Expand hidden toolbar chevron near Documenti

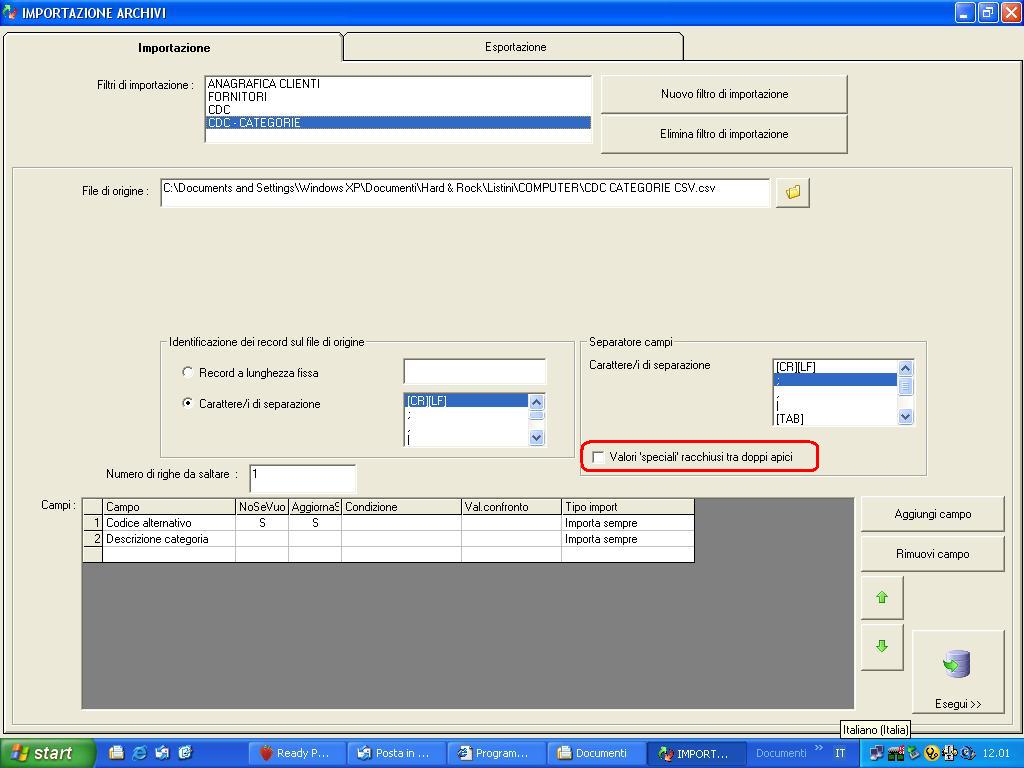click(818, 748)
